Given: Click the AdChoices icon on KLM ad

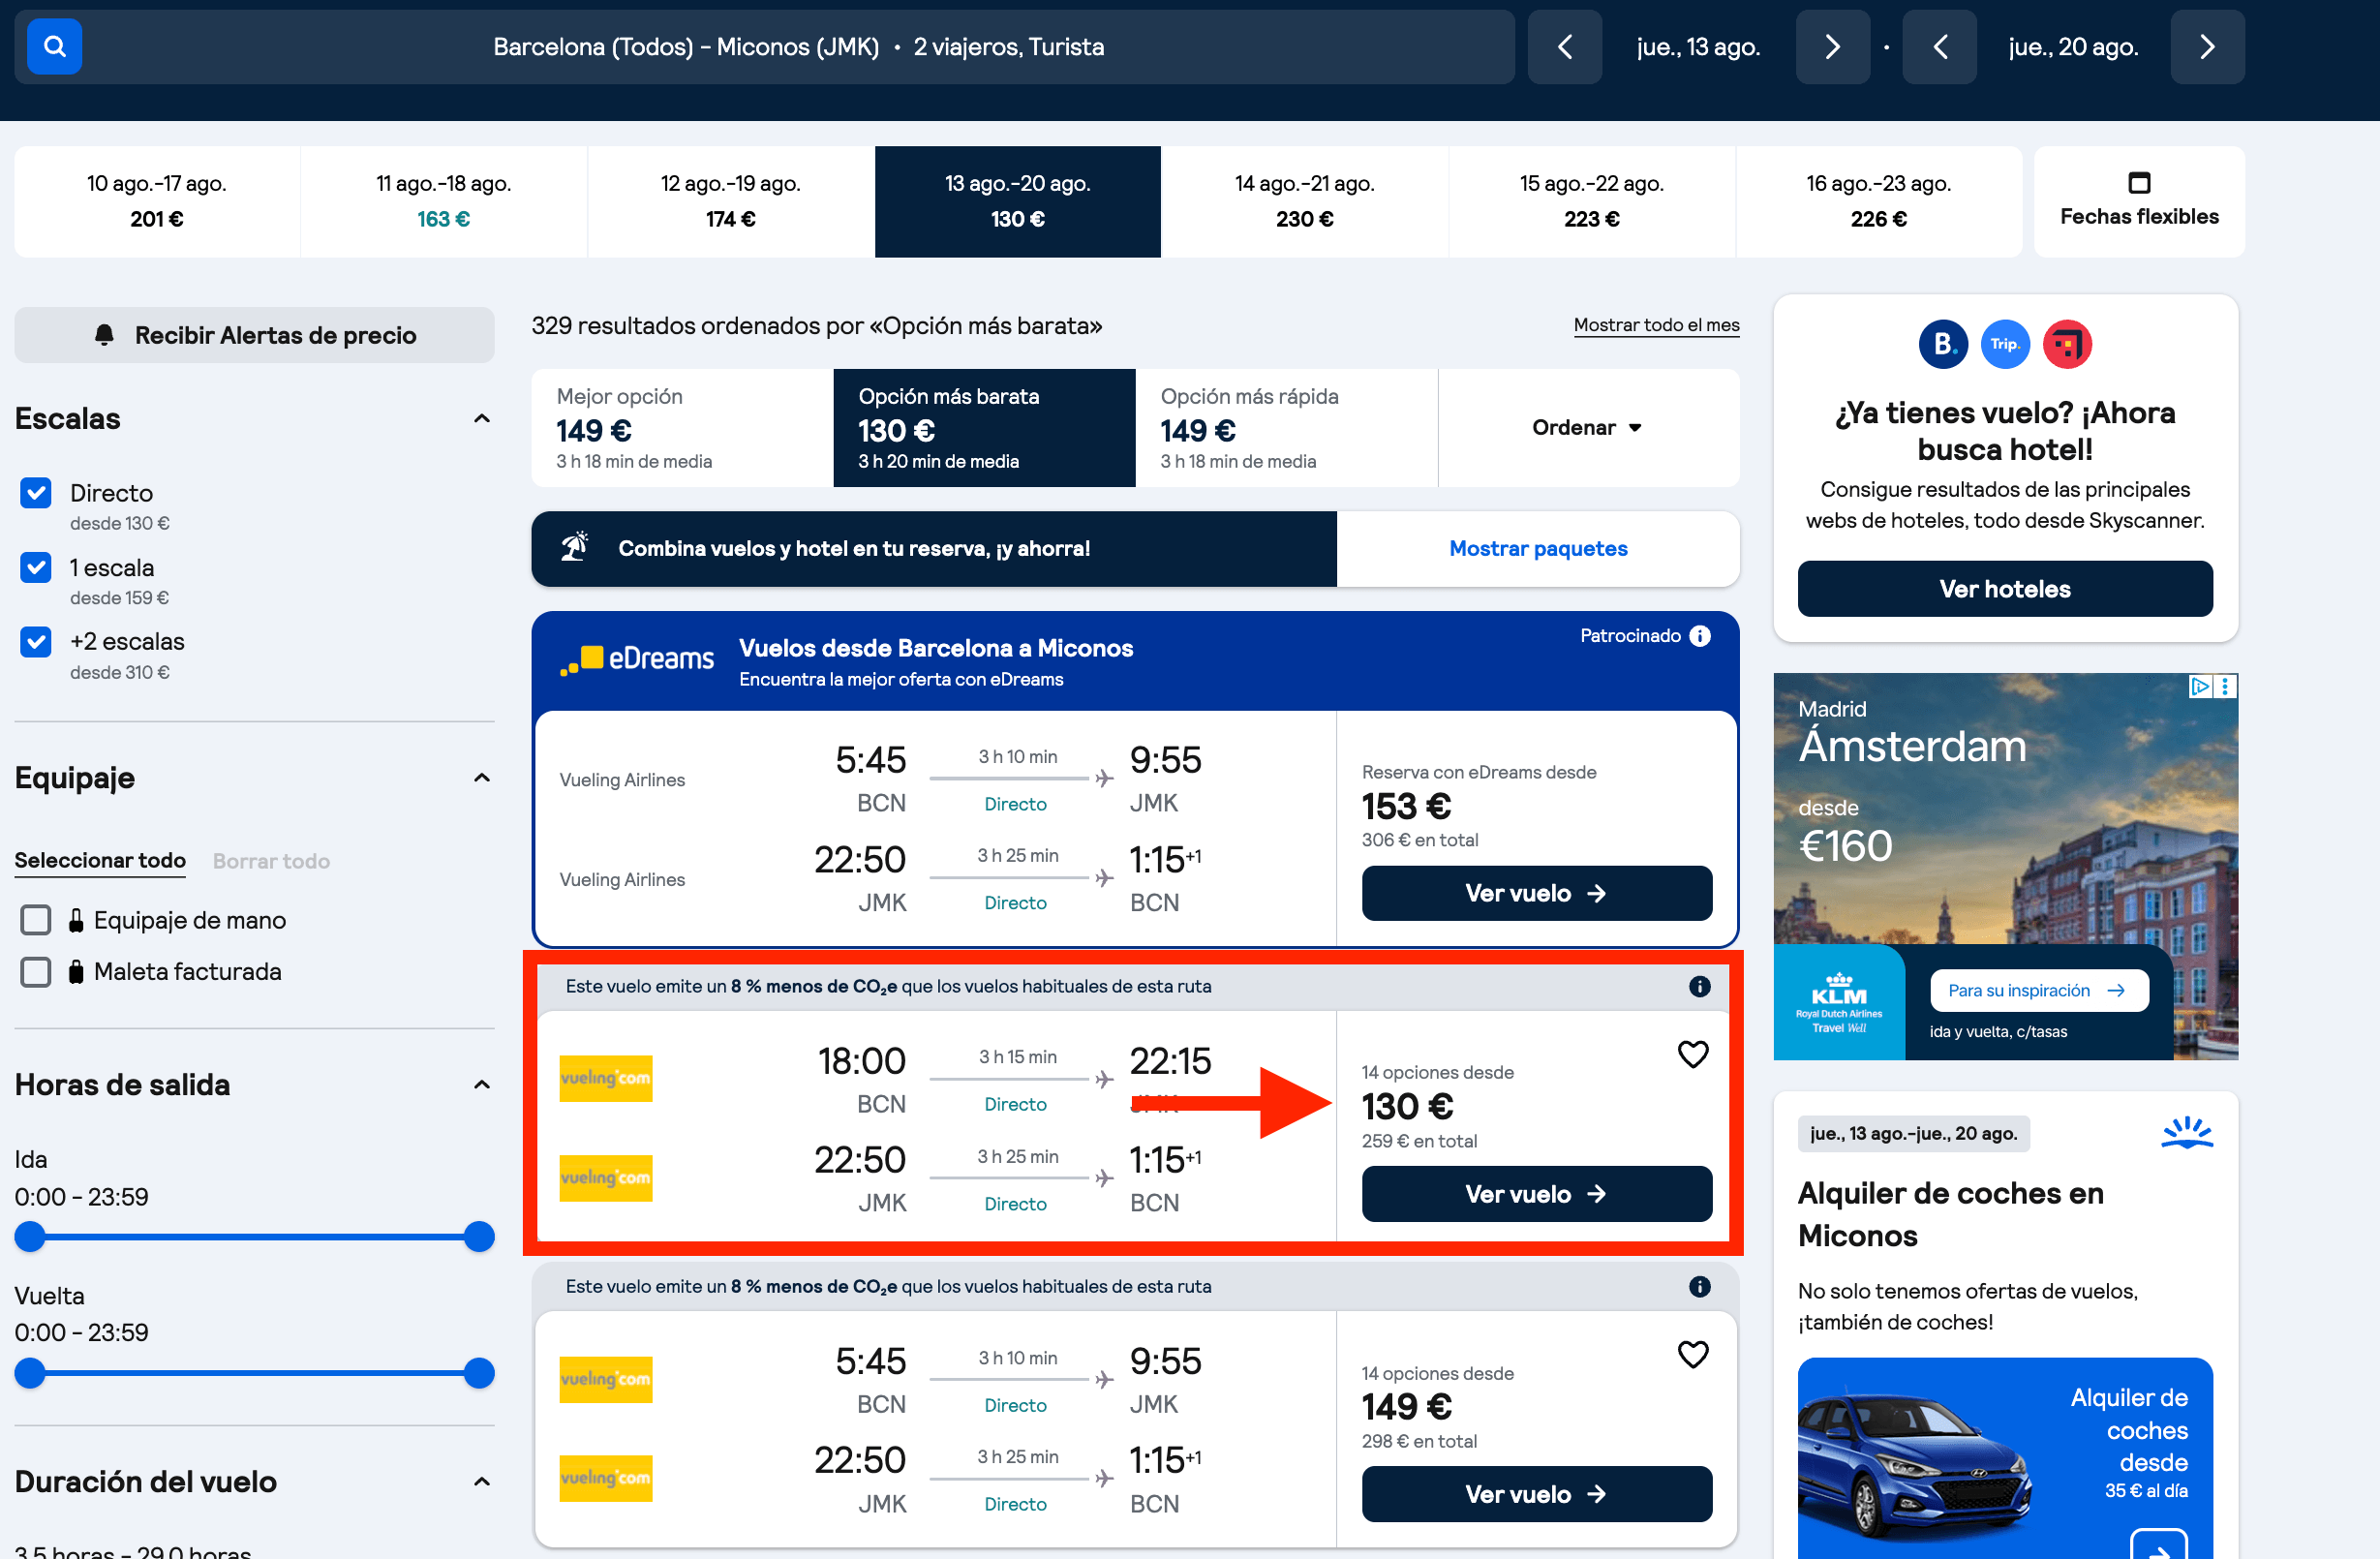Looking at the screenshot, I should pyautogui.click(x=2199, y=686).
